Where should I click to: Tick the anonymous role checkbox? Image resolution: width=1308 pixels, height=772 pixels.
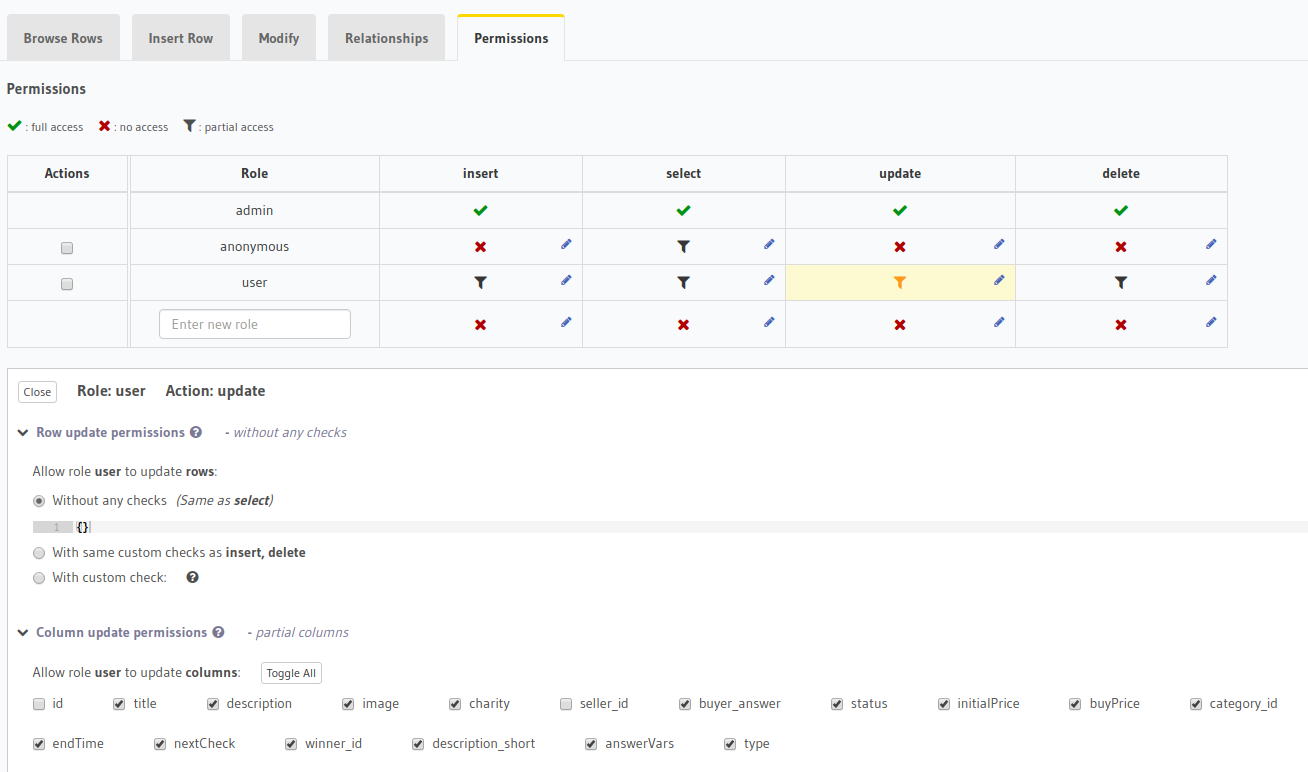67,248
